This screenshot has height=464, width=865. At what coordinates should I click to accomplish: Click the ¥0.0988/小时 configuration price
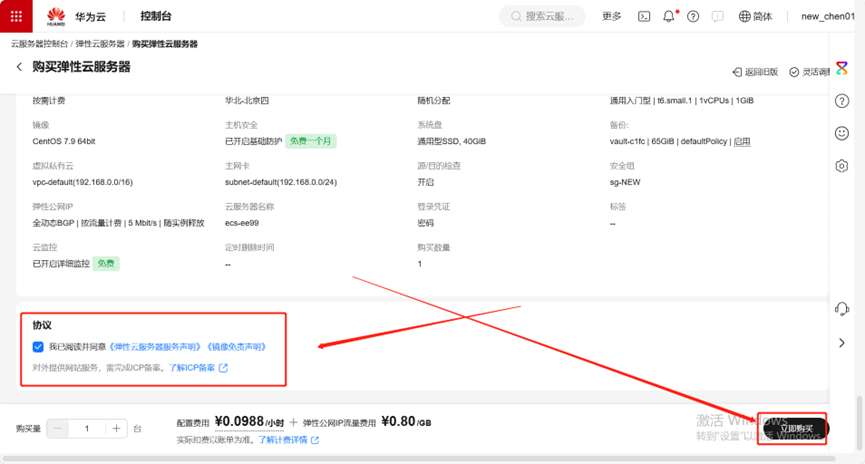click(x=249, y=422)
